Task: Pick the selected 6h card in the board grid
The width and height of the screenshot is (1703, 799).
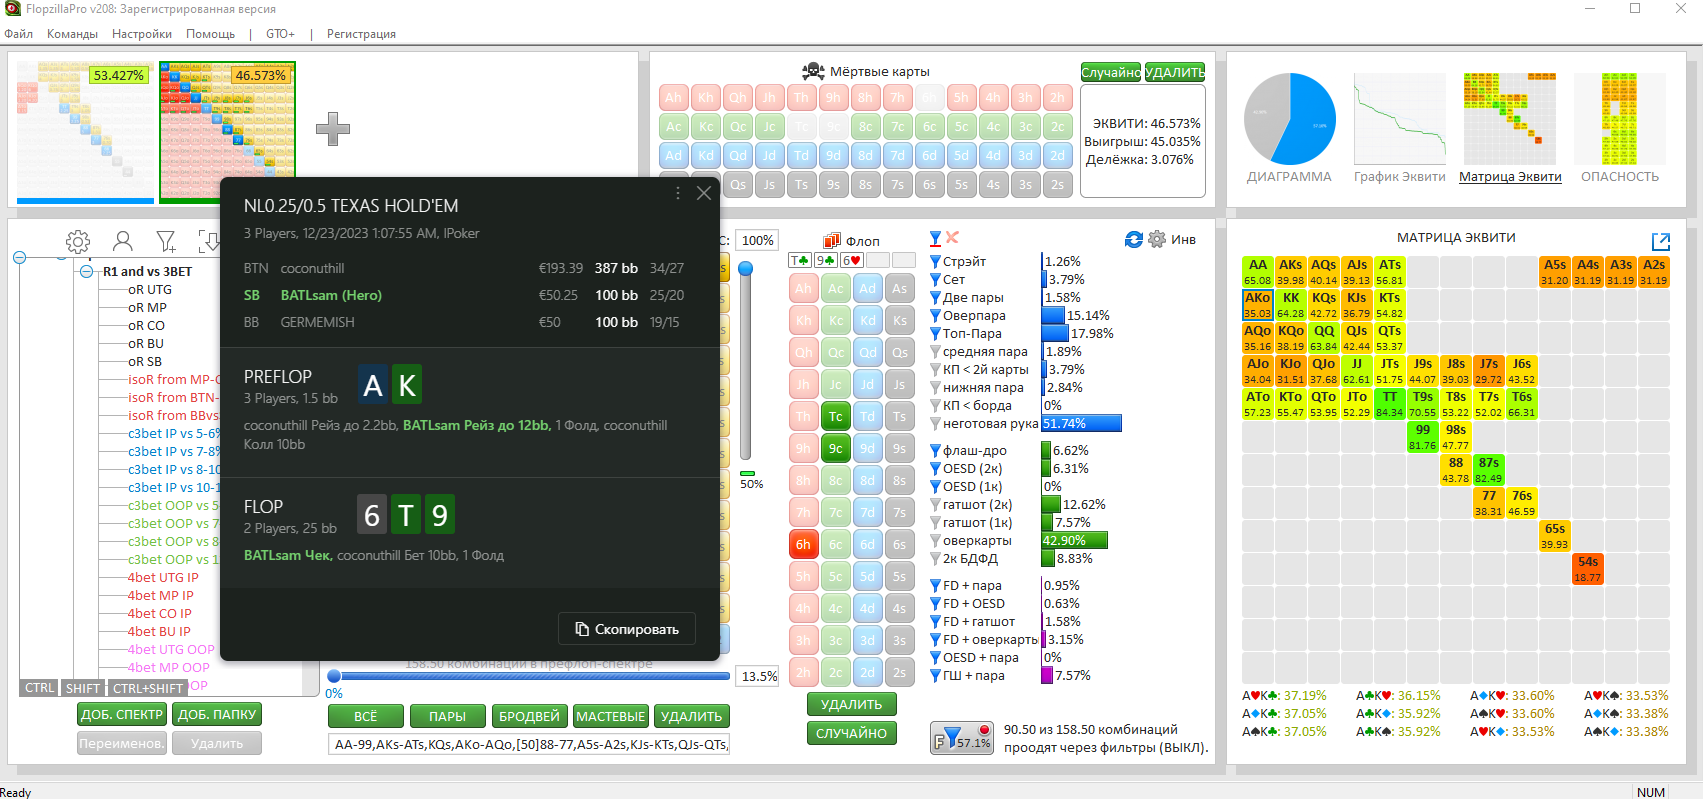Action: coord(803,544)
